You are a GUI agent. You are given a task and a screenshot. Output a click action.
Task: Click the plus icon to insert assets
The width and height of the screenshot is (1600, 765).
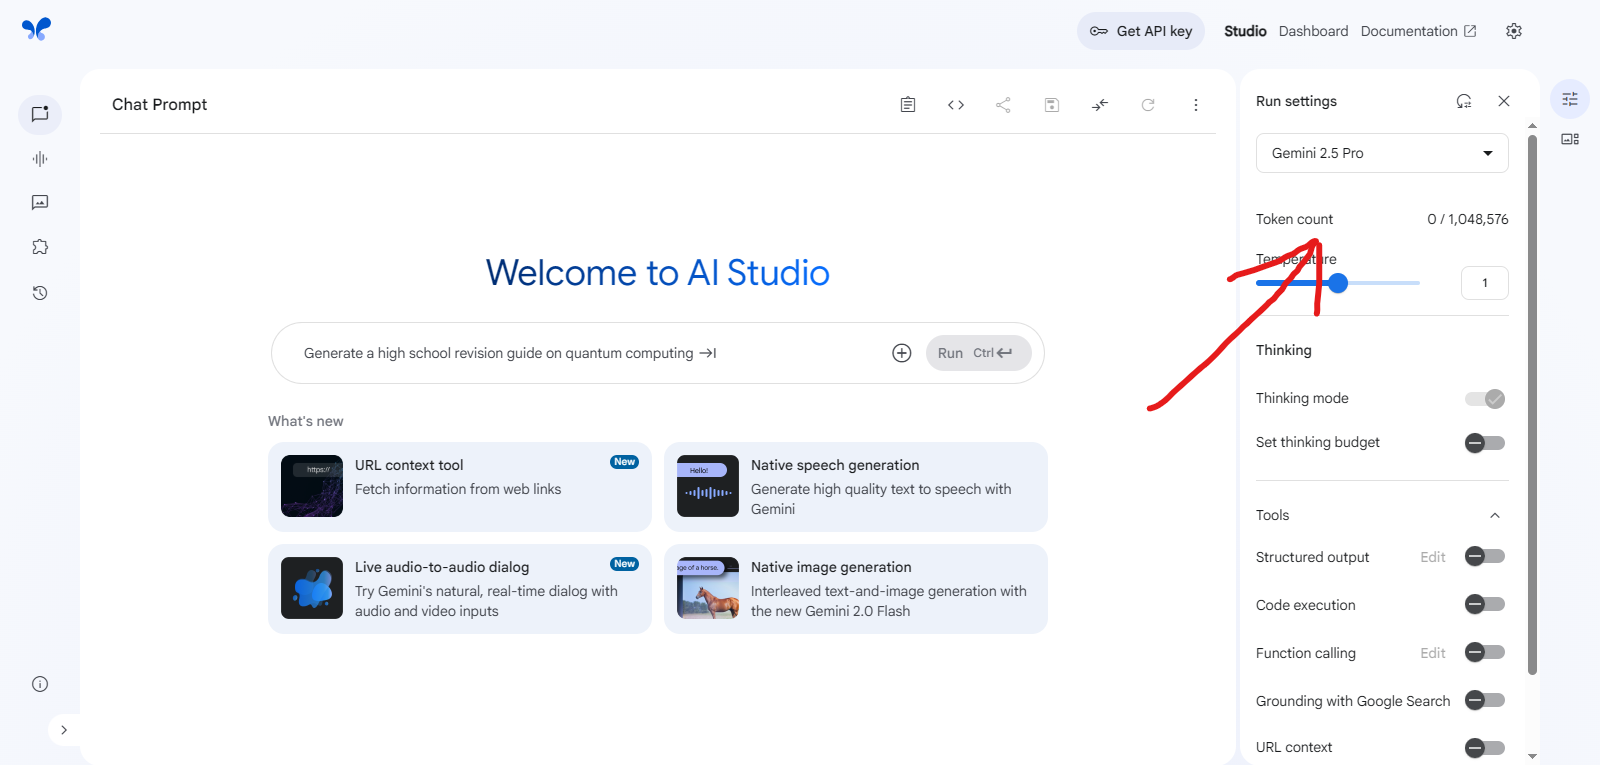(x=902, y=353)
